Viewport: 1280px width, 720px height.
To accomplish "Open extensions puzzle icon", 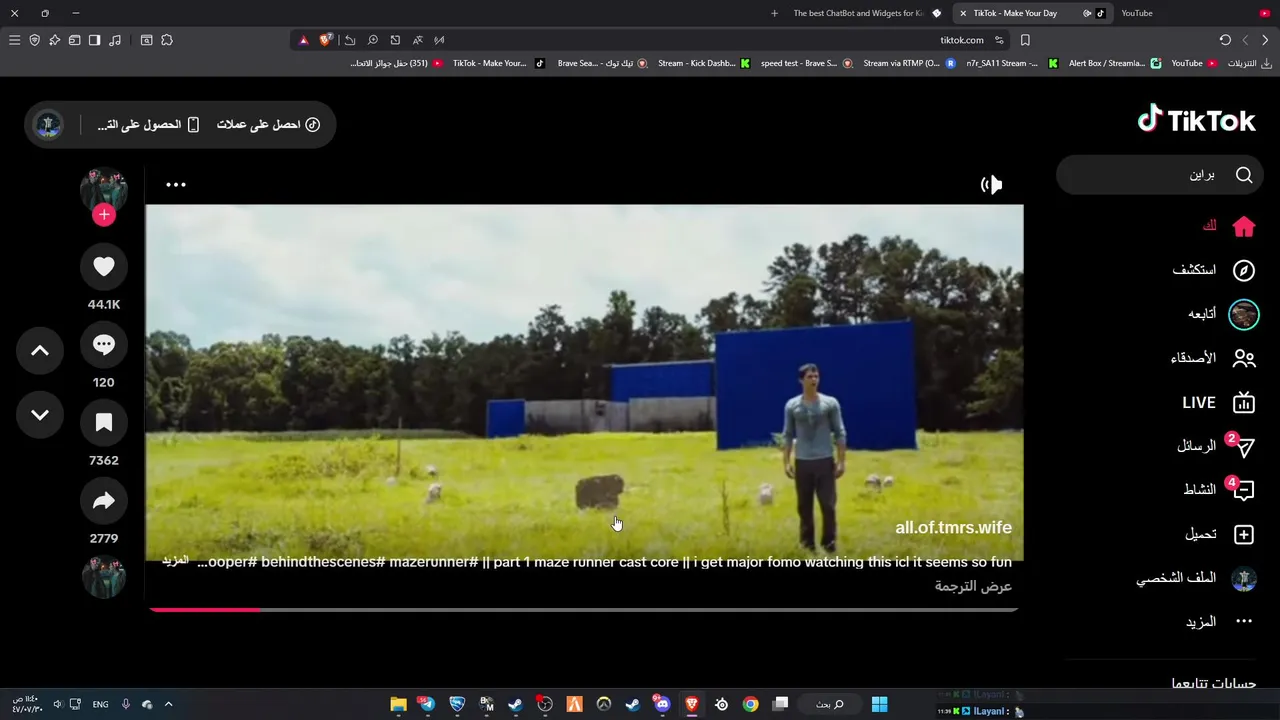I will tap(167, 40).
